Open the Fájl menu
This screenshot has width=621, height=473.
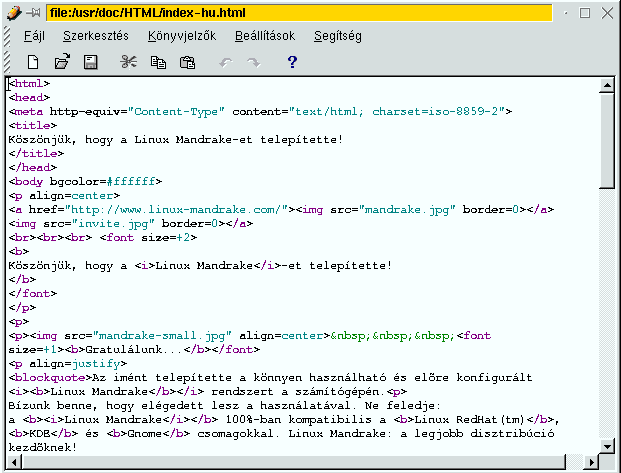pyautogui.click(x=34, y=36)
